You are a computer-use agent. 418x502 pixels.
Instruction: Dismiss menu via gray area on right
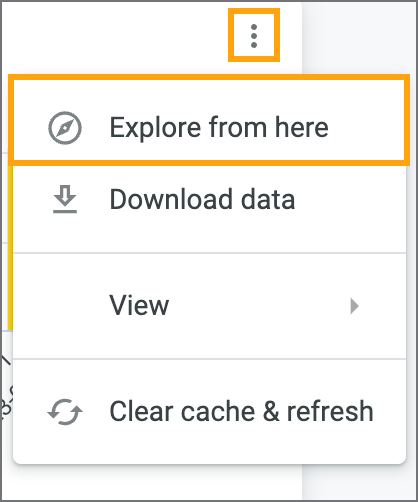360,37
